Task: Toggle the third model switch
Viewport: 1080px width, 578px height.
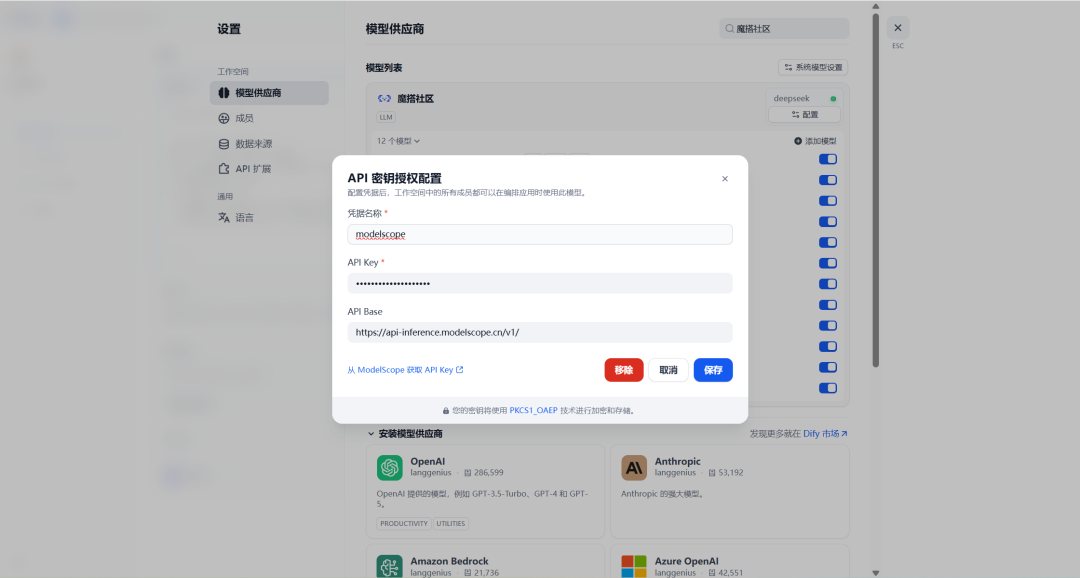Action: pyautogui.click(x=828, y=200)
